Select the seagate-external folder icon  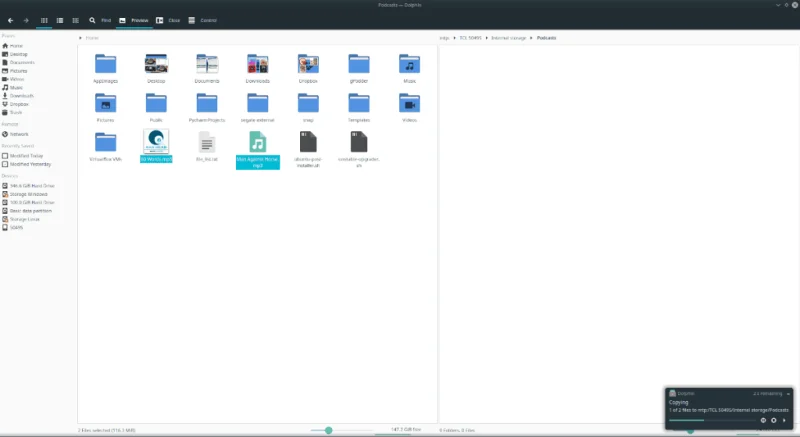point(258,103)
